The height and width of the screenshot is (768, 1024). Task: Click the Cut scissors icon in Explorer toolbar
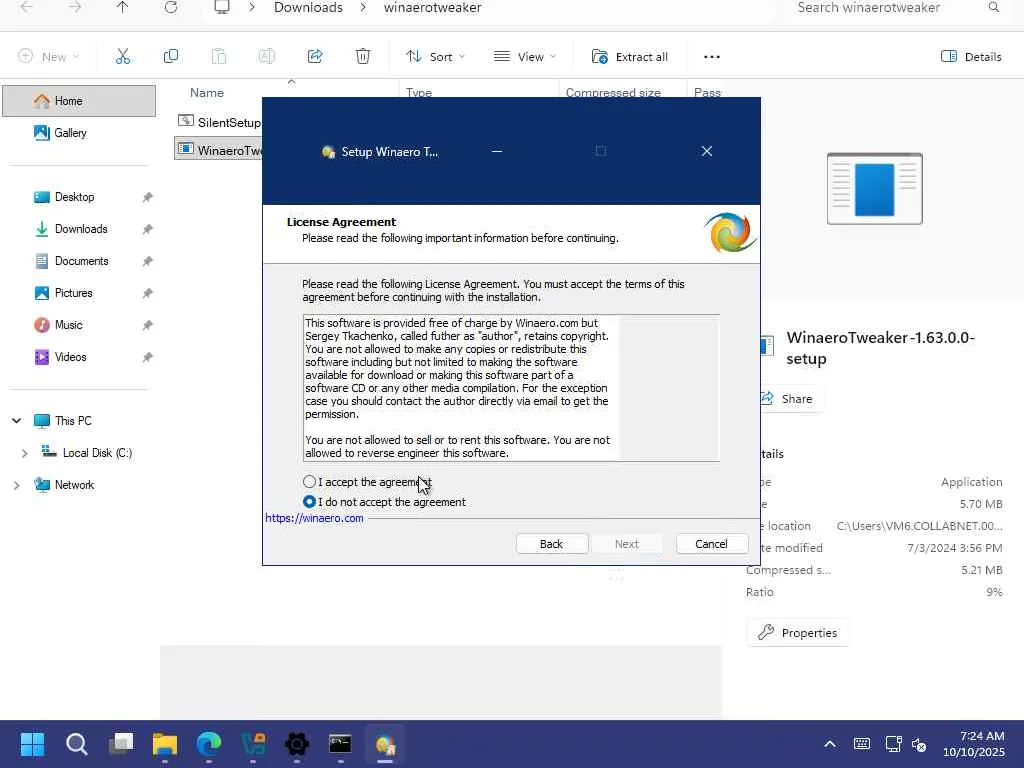pos(122,56)
